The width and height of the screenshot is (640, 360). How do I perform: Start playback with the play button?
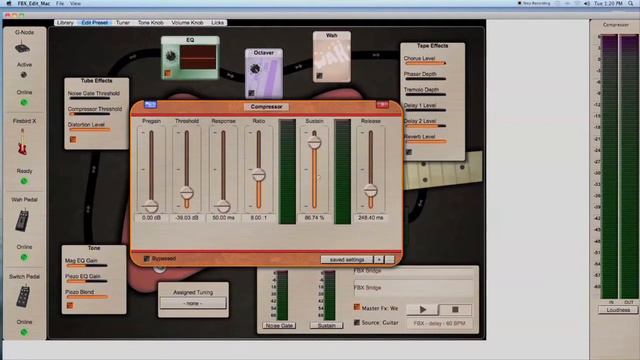point(423,310)
